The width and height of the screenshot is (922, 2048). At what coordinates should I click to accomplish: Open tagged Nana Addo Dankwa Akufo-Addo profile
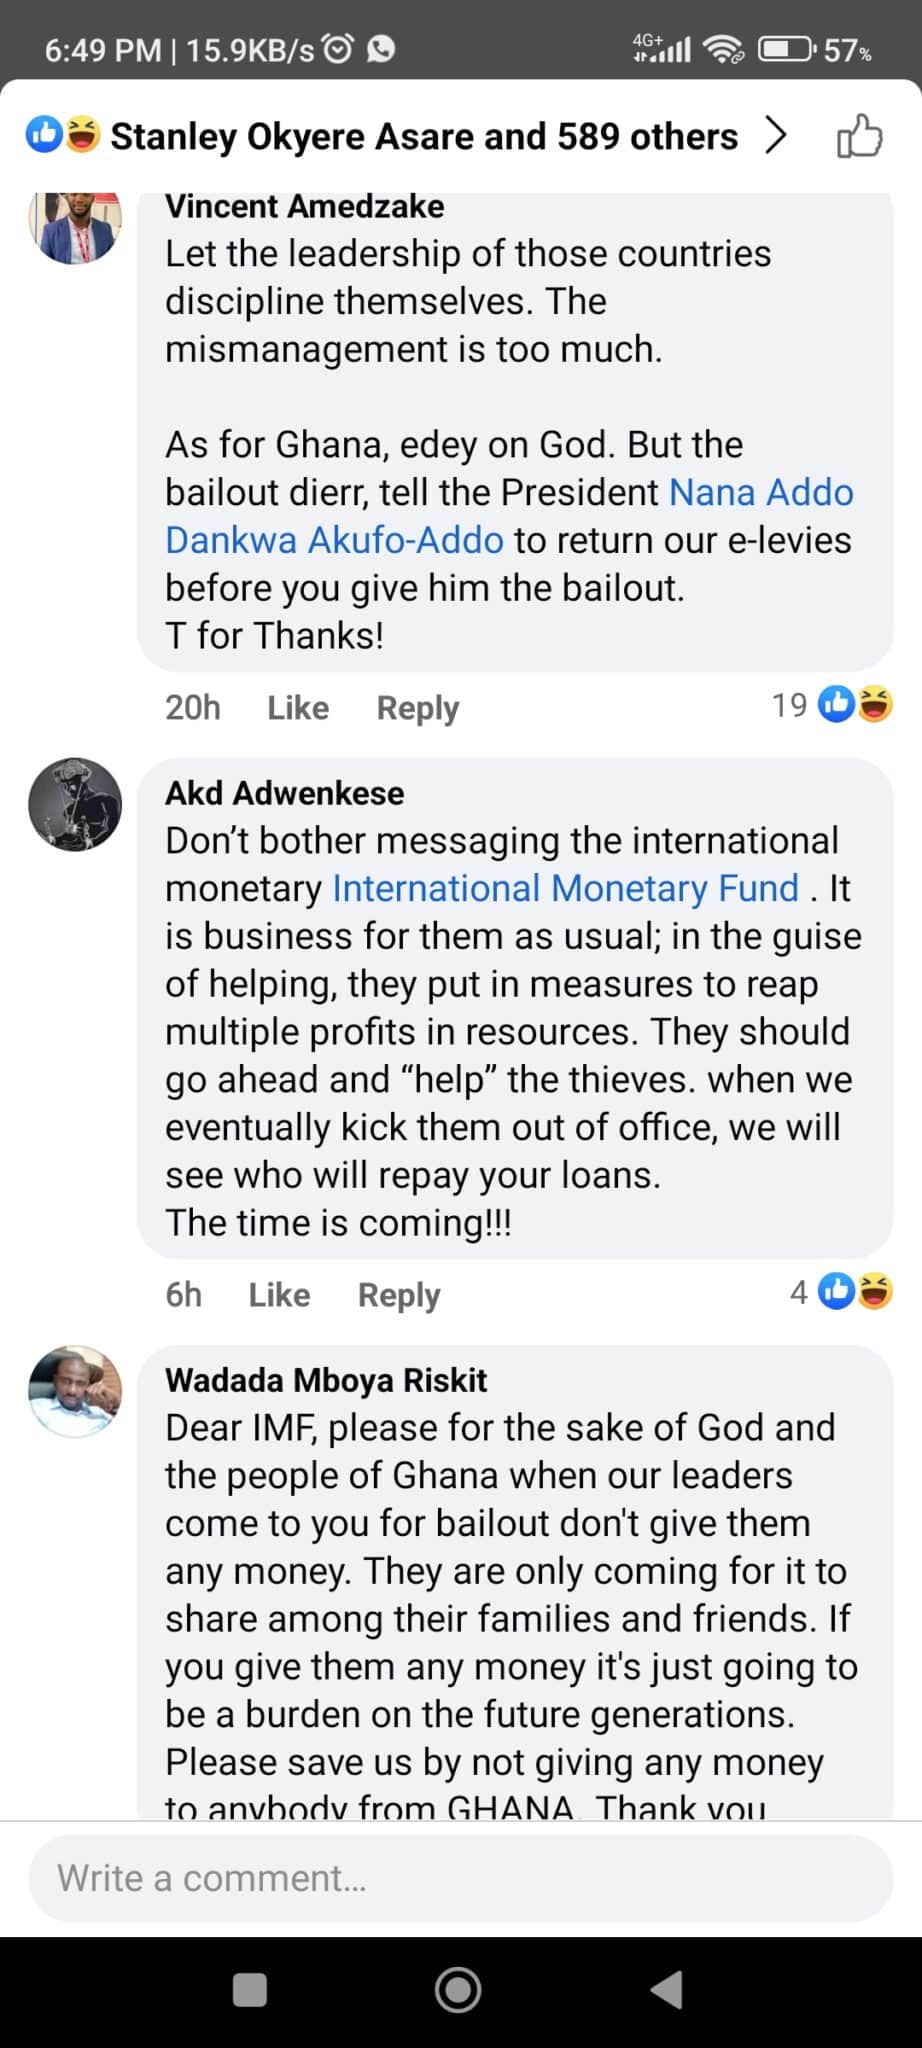tap(510, 516)
